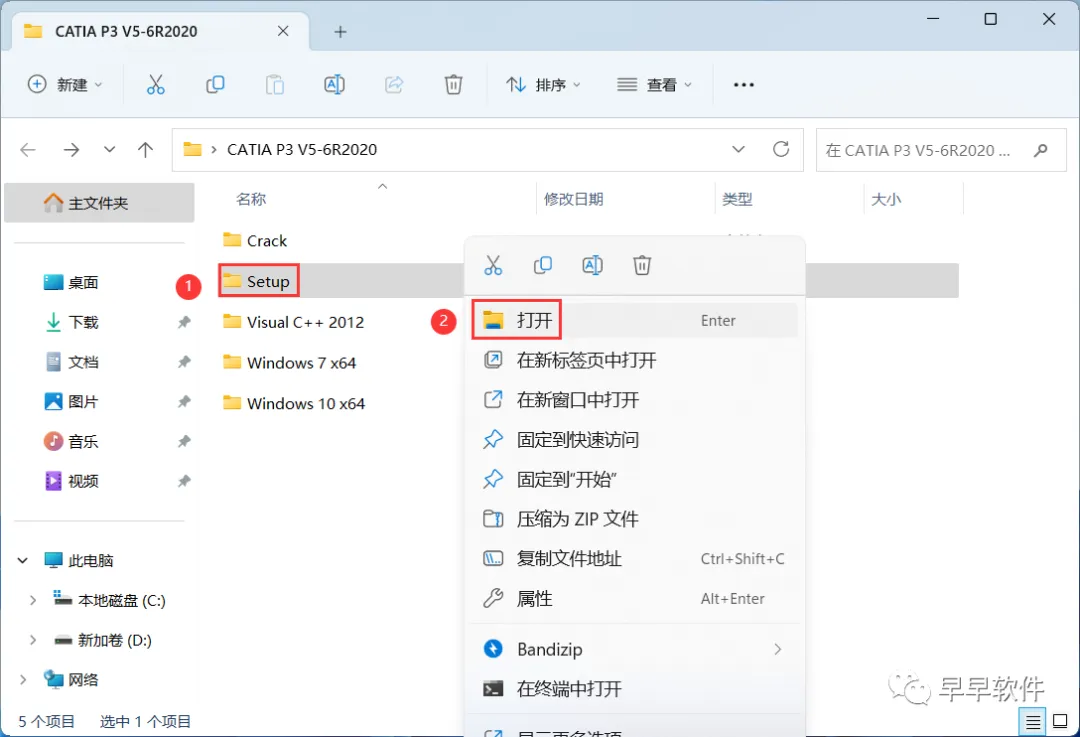
Task: Click the Delete trash icon in the toolbar
Action: (453, 85)
